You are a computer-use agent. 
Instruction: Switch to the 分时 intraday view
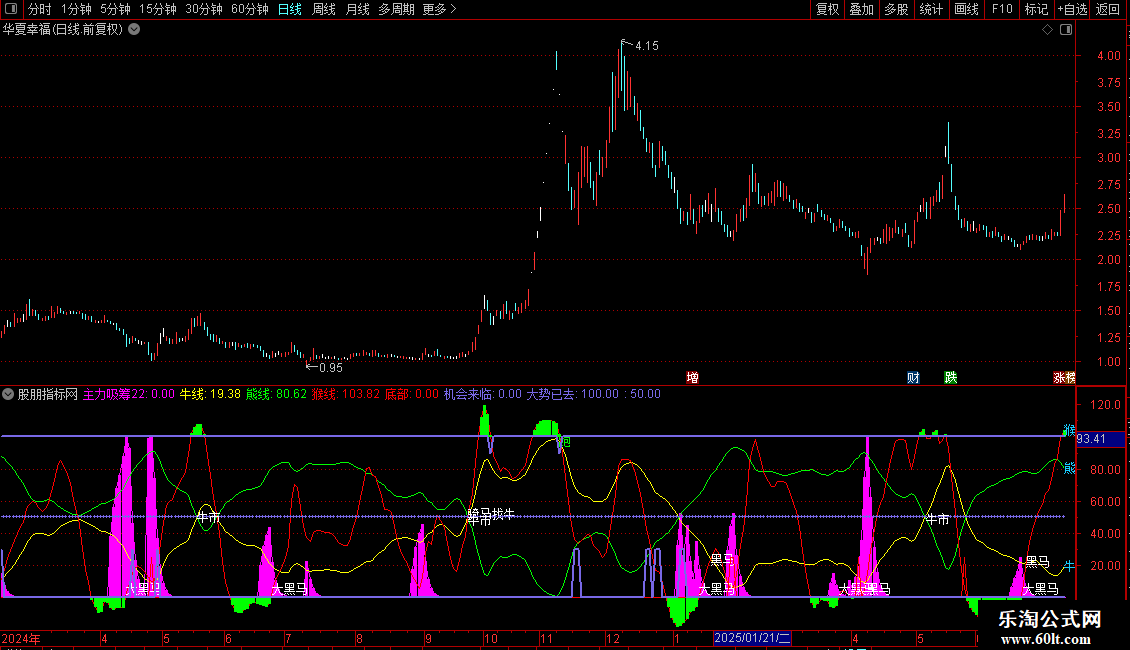tap(40, 9)
